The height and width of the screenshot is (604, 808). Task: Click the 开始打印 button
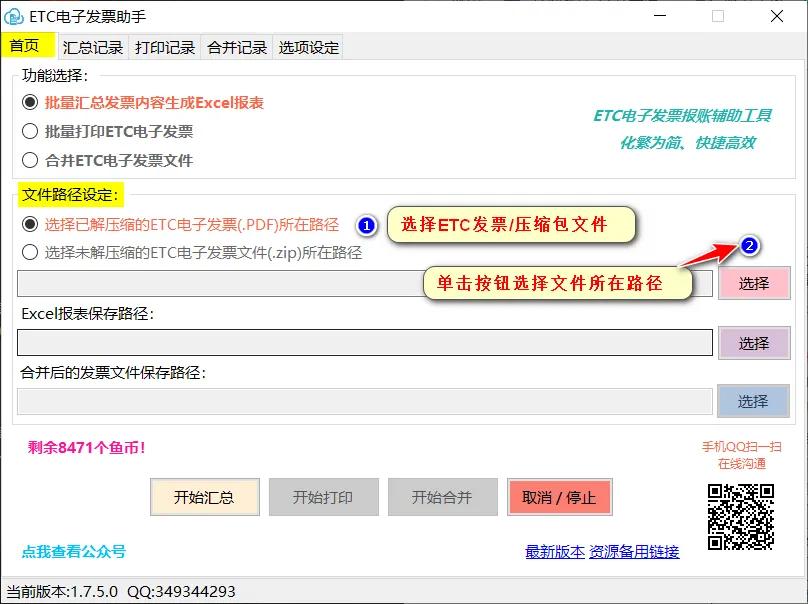coord(324,497)
